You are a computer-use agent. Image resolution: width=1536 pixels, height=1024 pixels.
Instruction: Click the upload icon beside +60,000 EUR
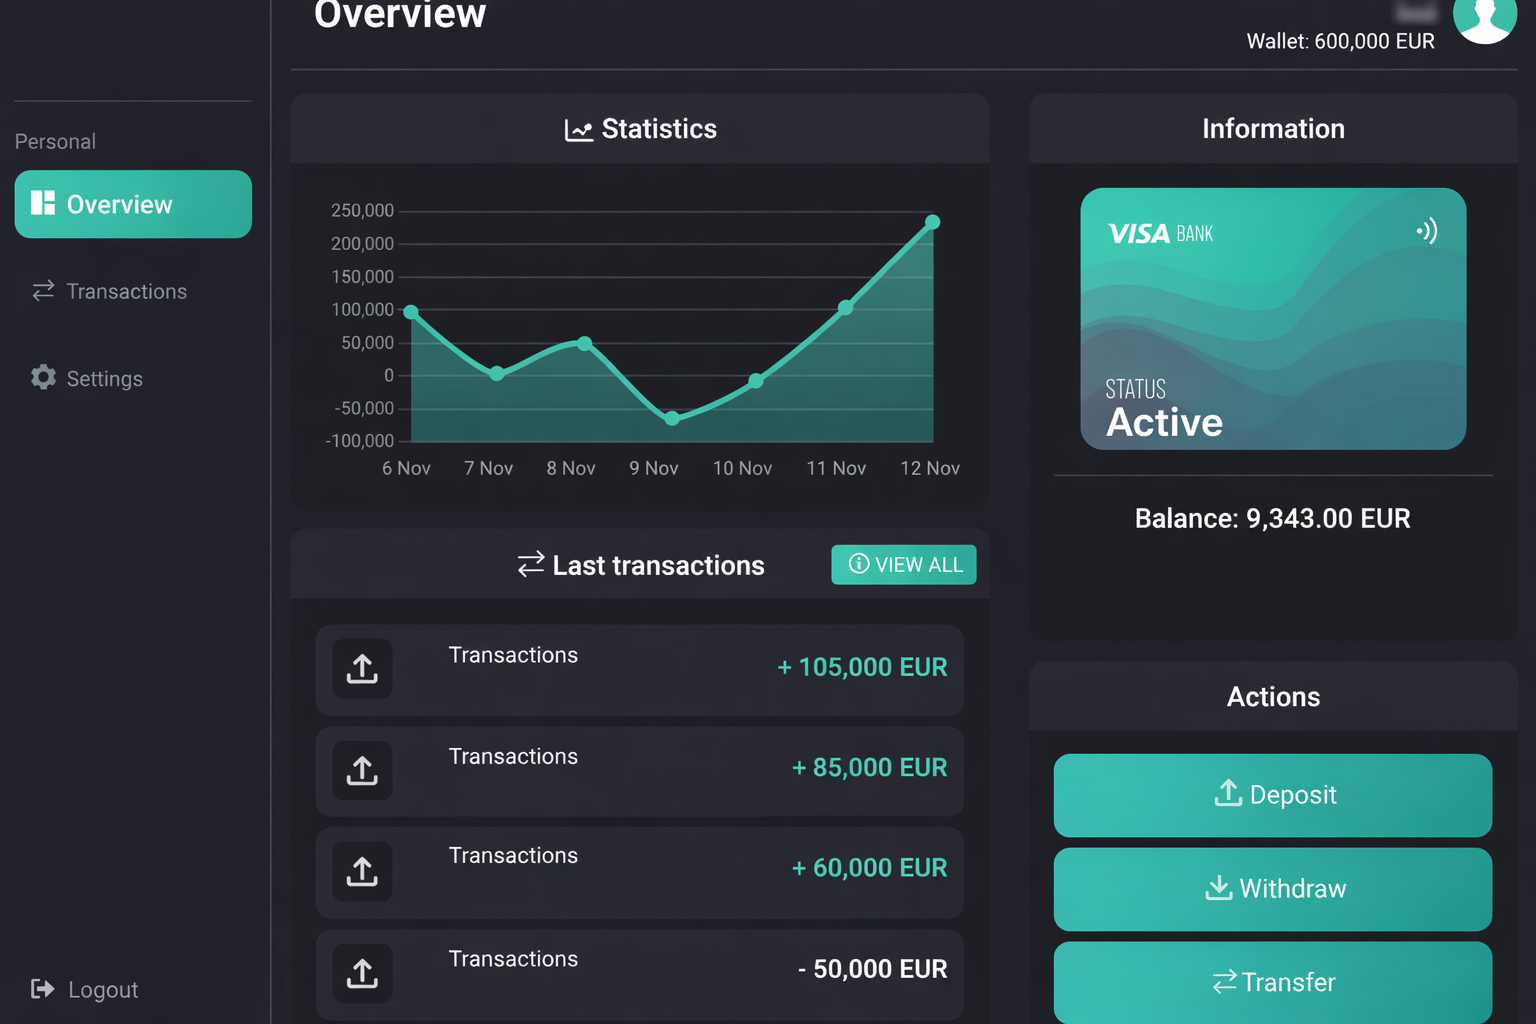pos(362,871)
